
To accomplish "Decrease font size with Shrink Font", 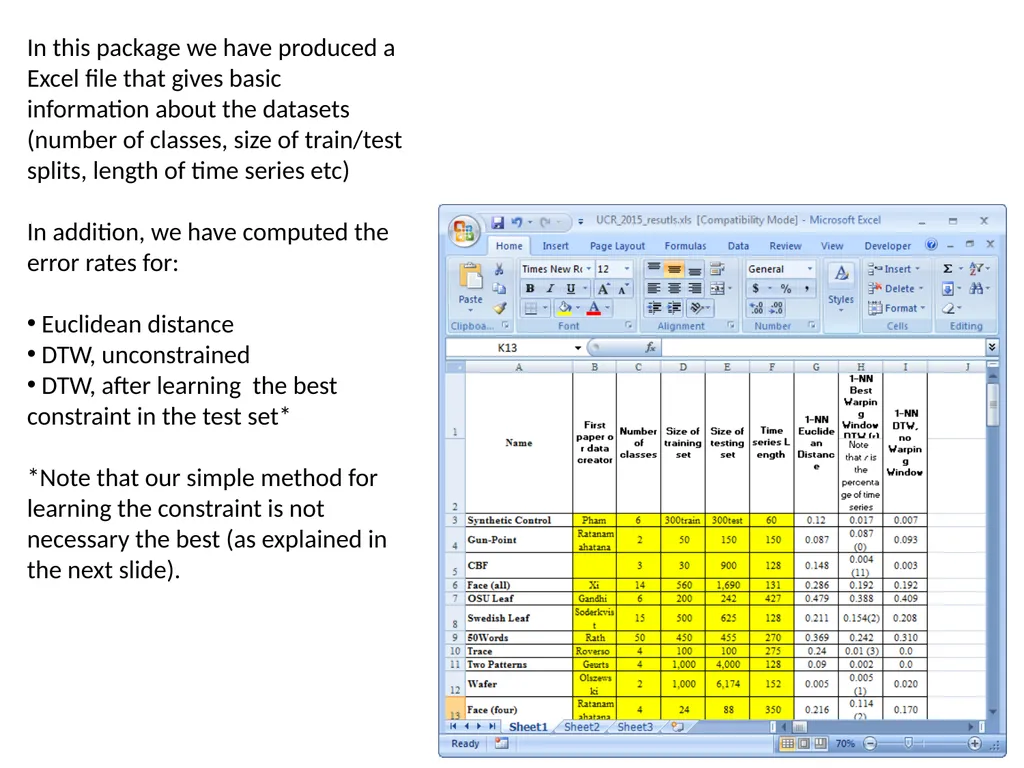I will click(x=623, y=289).
